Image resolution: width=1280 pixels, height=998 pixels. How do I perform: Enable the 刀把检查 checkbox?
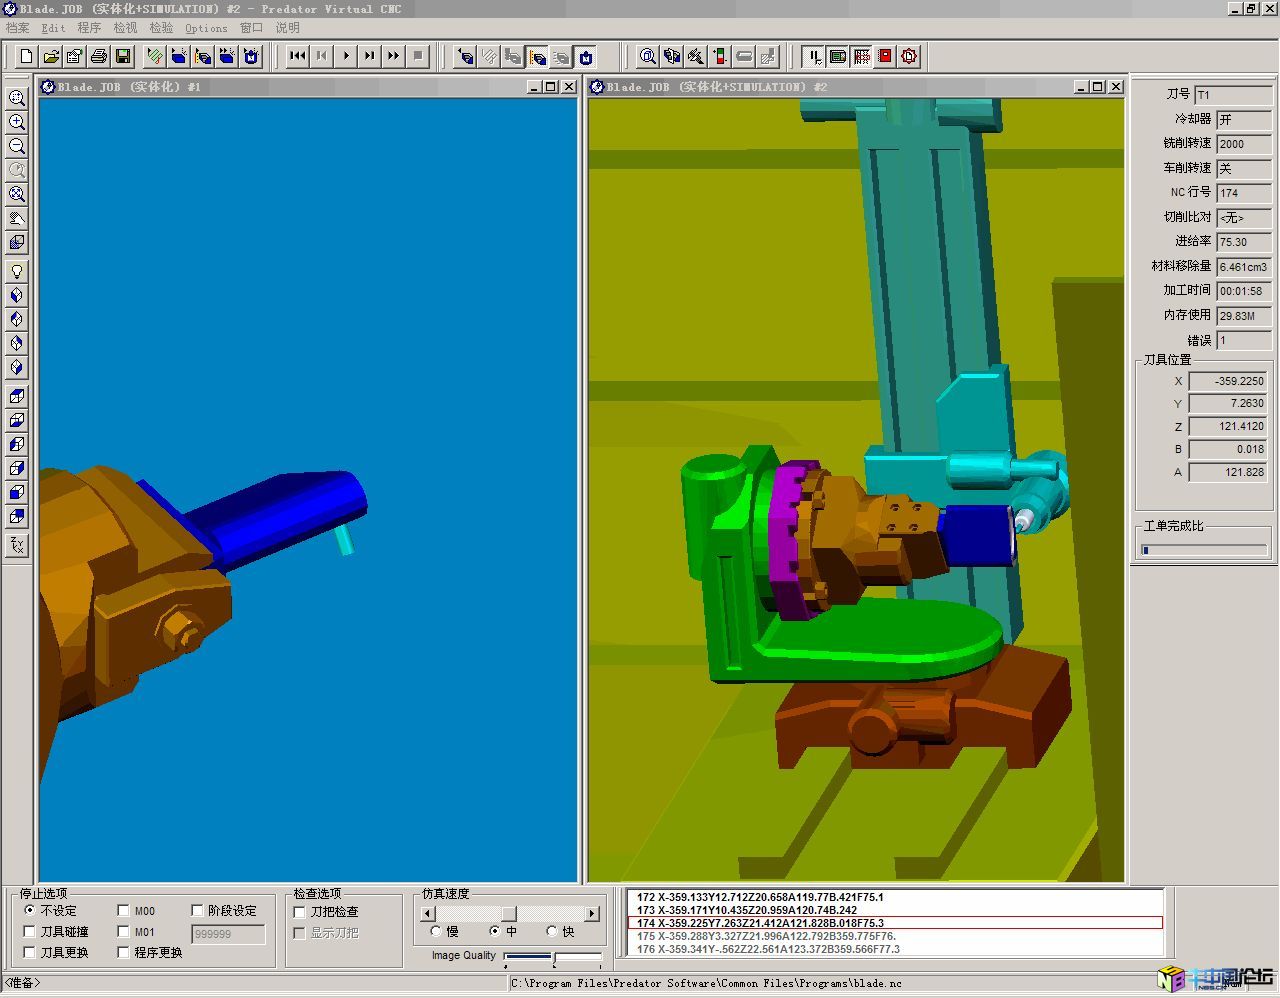[299, 912]
